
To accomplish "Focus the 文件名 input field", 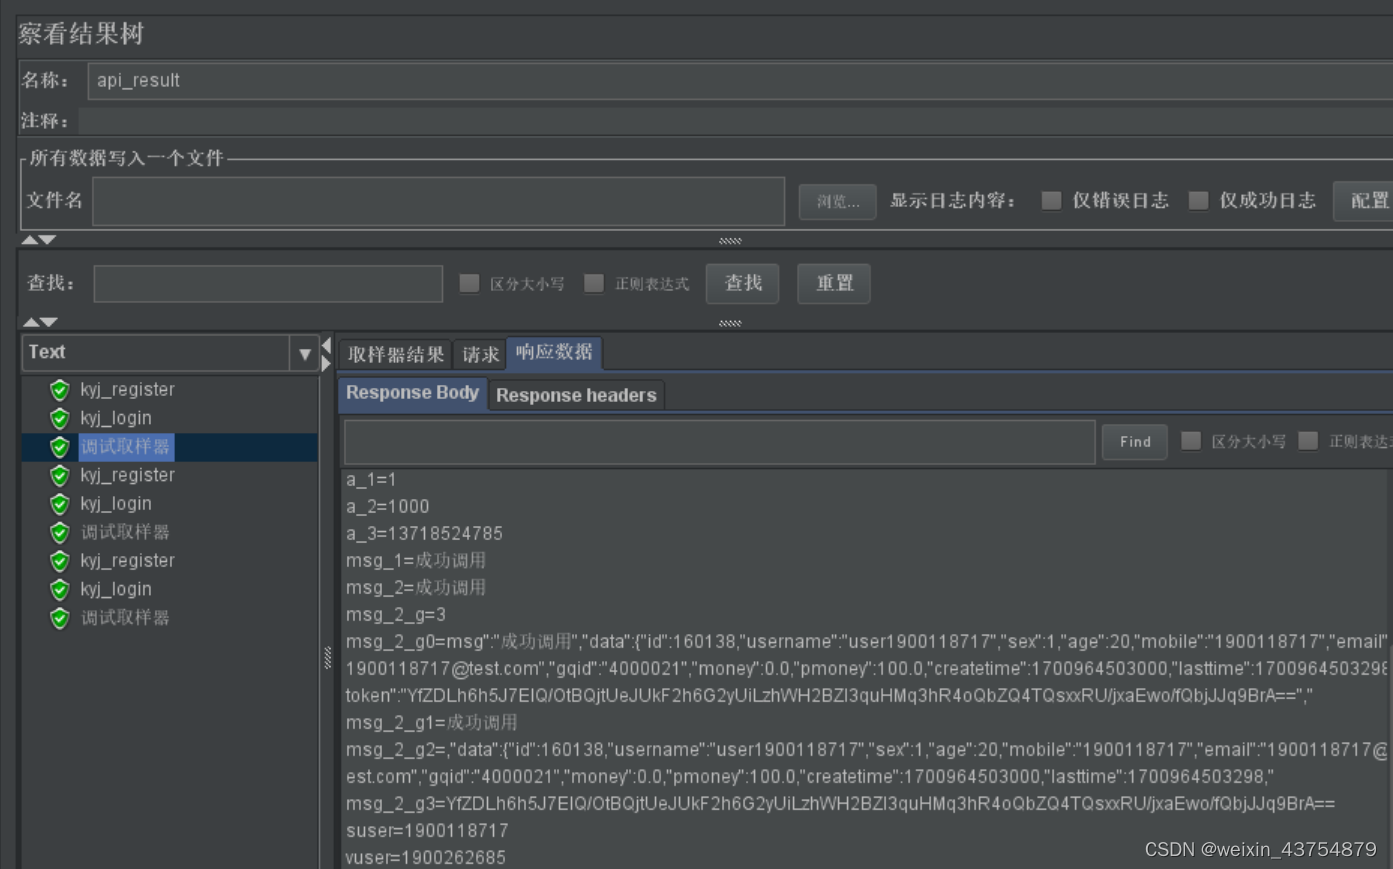I will 438,201.
